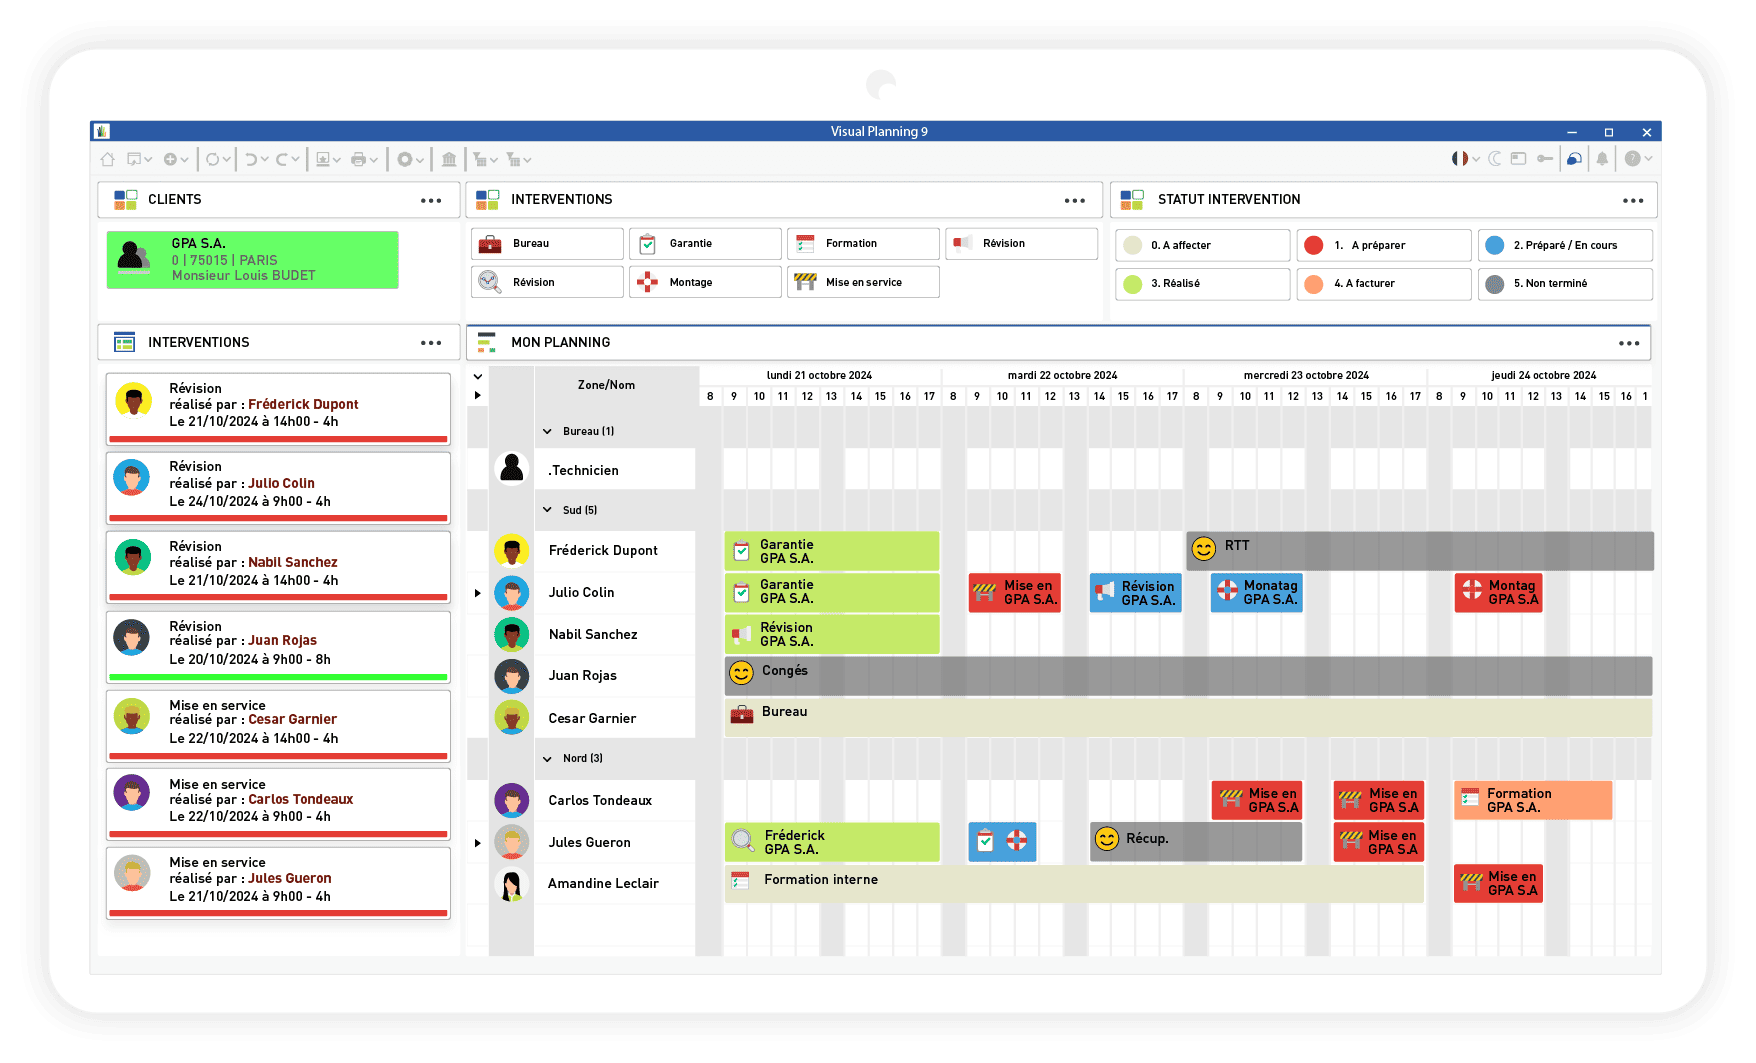Select the GPA S.A. client card
The height and width of the screenshot is (1063, 1756).
coord(253,260)
